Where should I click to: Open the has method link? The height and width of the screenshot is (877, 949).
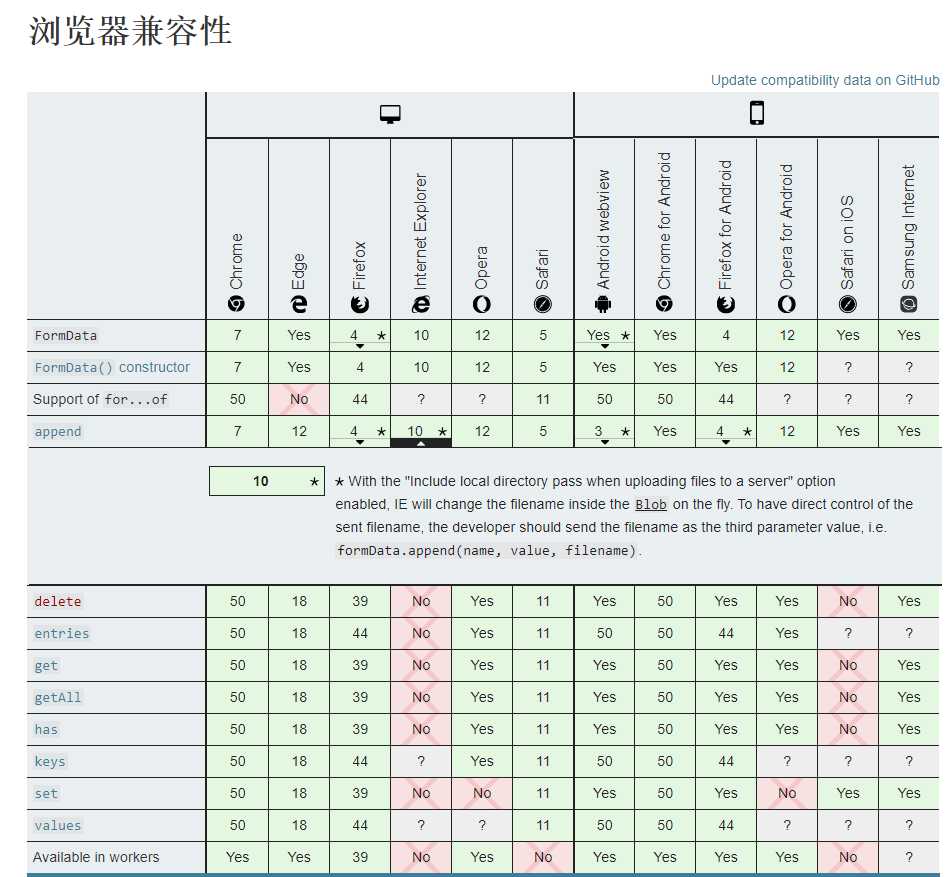(x=46, y=729)
